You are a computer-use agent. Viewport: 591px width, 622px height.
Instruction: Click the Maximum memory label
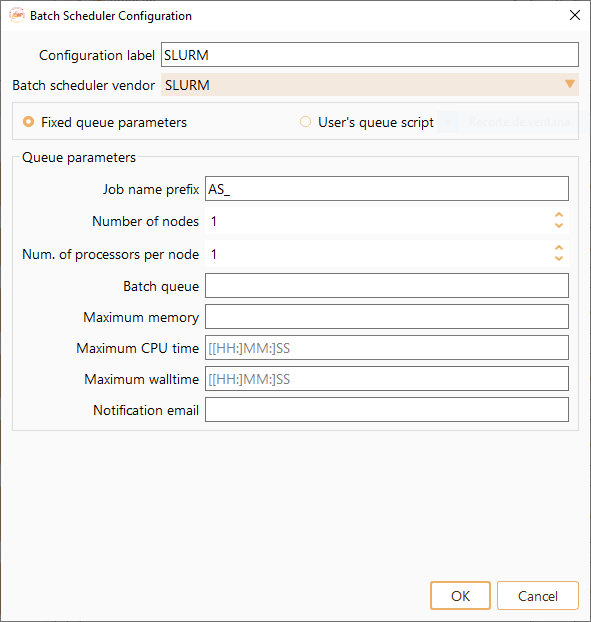pyautogui.click(x=141, y=317)
